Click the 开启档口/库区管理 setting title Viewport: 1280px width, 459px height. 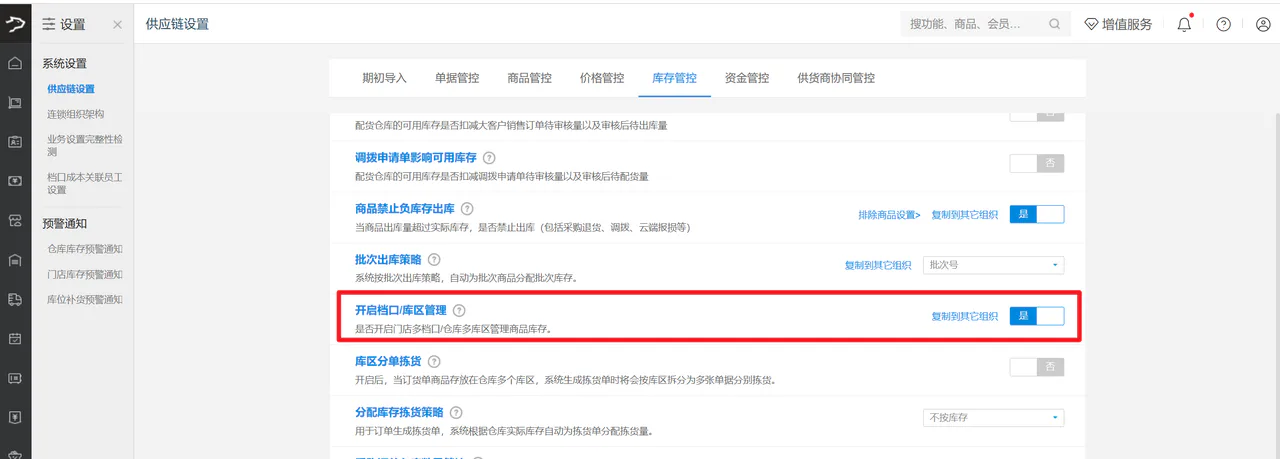tap(401, 311)
